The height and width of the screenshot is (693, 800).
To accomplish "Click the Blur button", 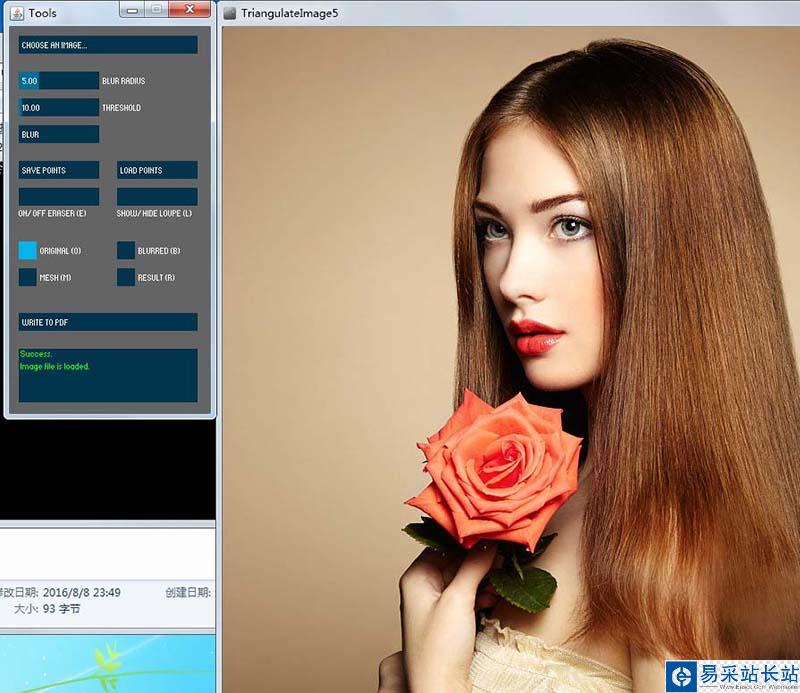I will [x=59, y=134].
